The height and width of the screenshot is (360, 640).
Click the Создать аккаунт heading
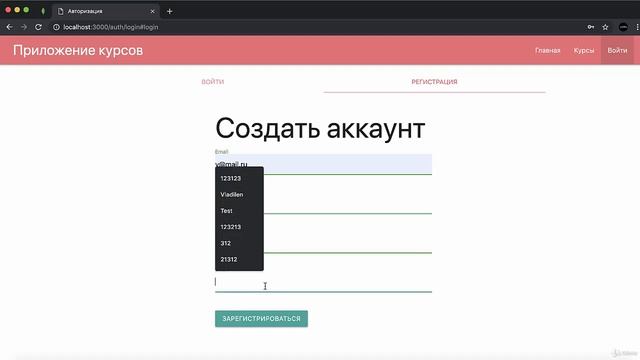tap(320, 129)
